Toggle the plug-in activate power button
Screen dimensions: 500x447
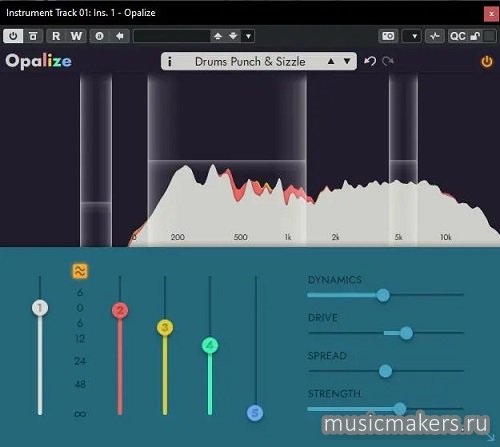[13, 36]
